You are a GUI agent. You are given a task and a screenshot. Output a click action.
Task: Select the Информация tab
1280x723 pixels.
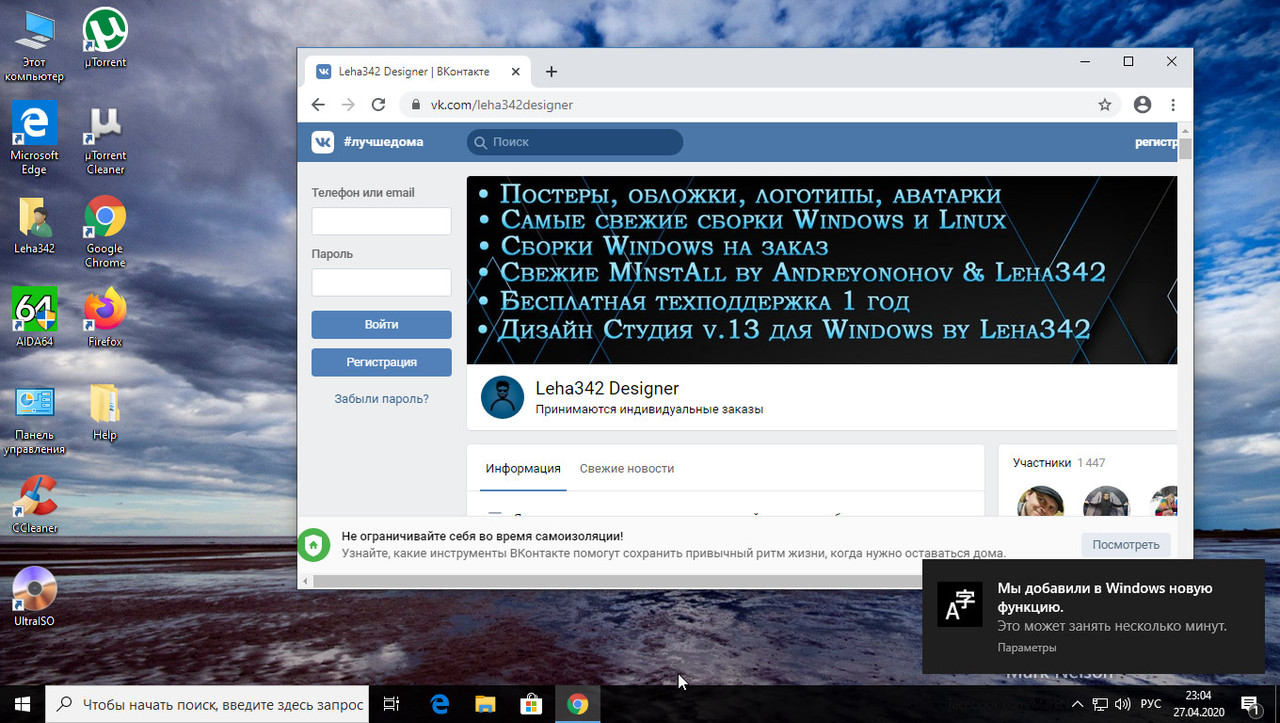(x=522, y=468)
